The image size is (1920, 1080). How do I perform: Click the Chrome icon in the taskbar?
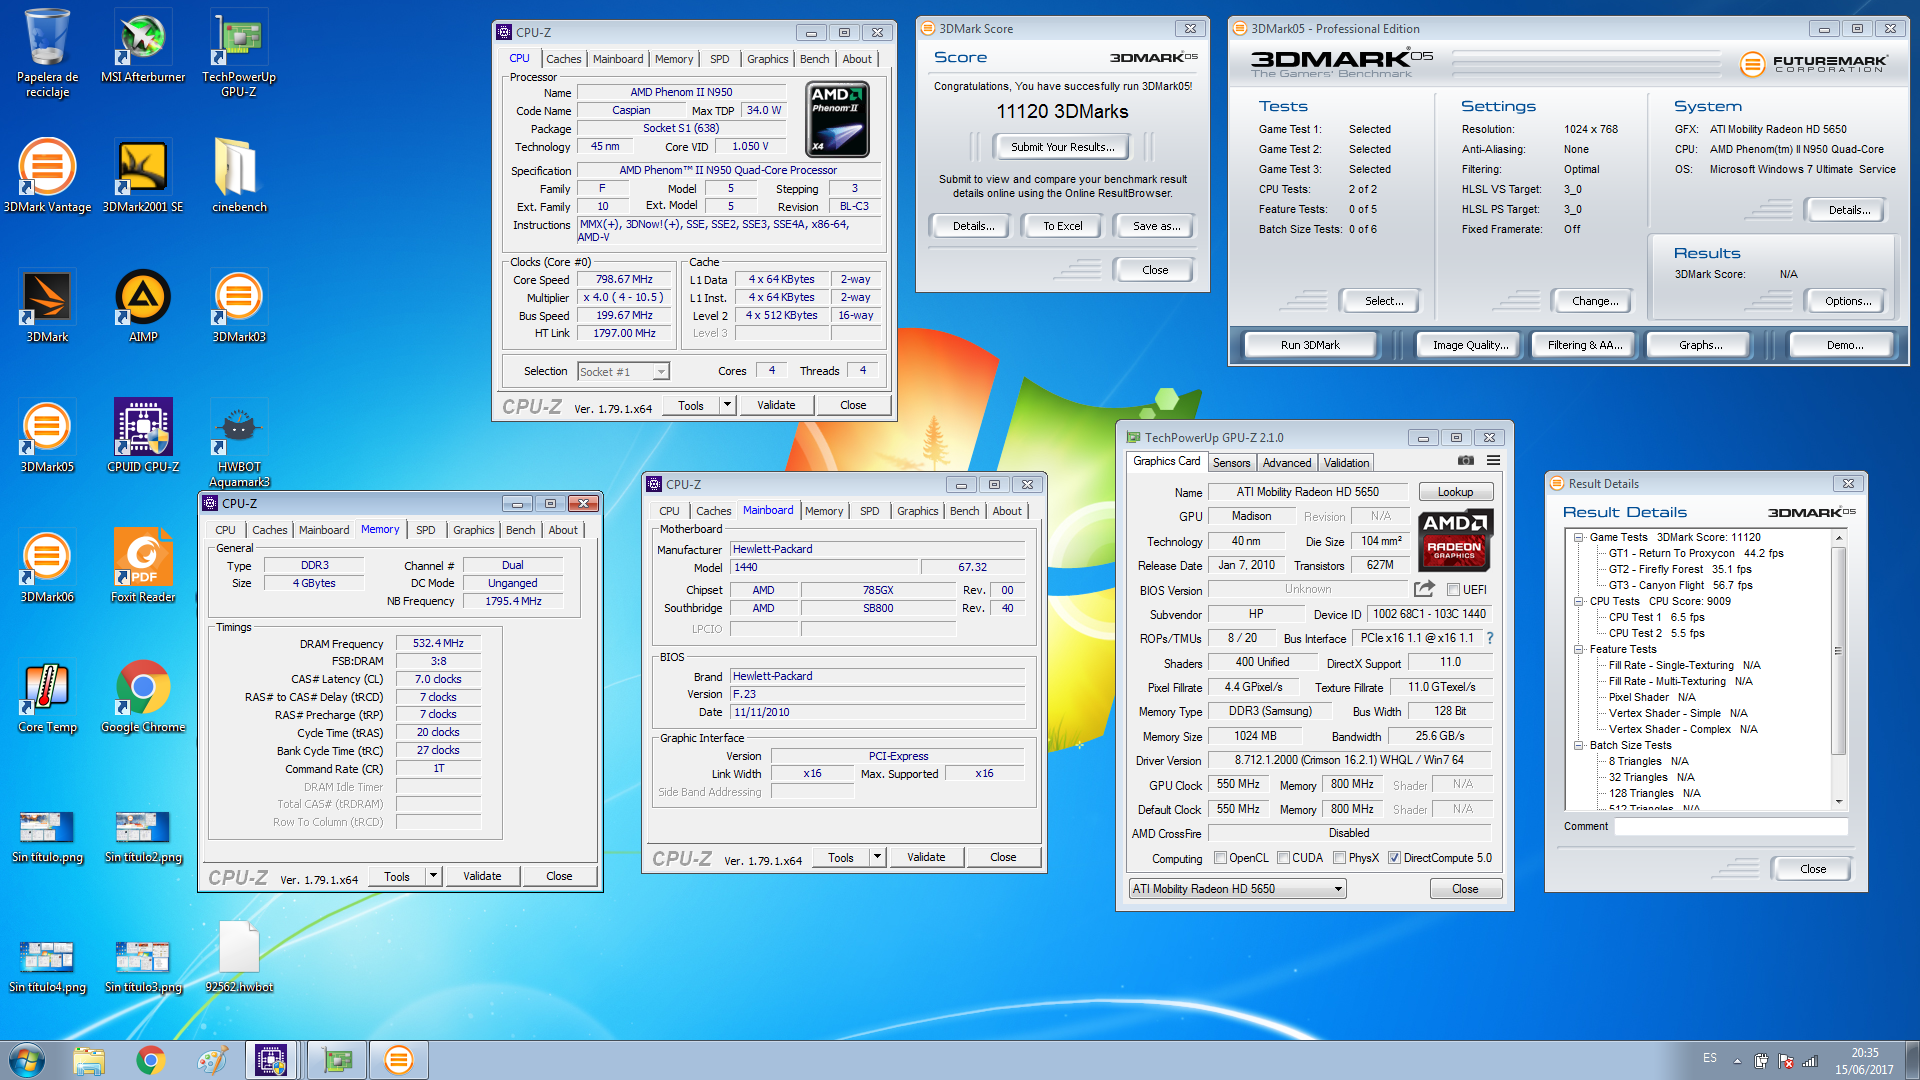(x=150, y=1060)
